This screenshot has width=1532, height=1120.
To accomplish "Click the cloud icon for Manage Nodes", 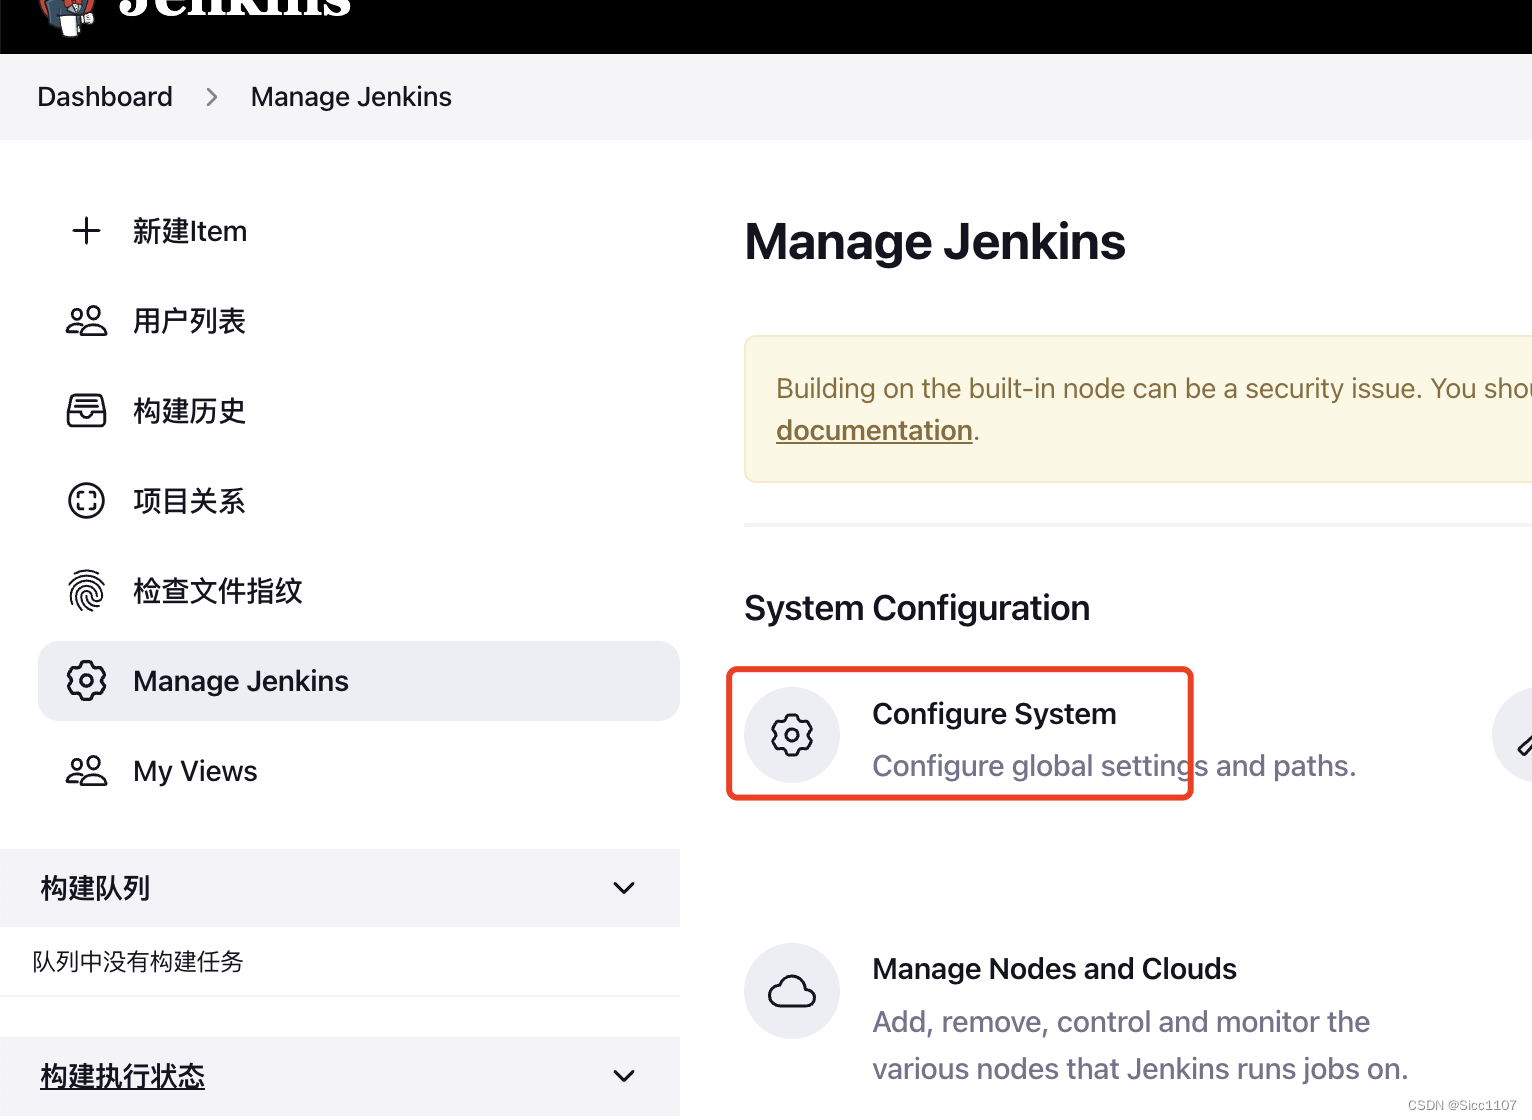I will click(x=792, y=991).
